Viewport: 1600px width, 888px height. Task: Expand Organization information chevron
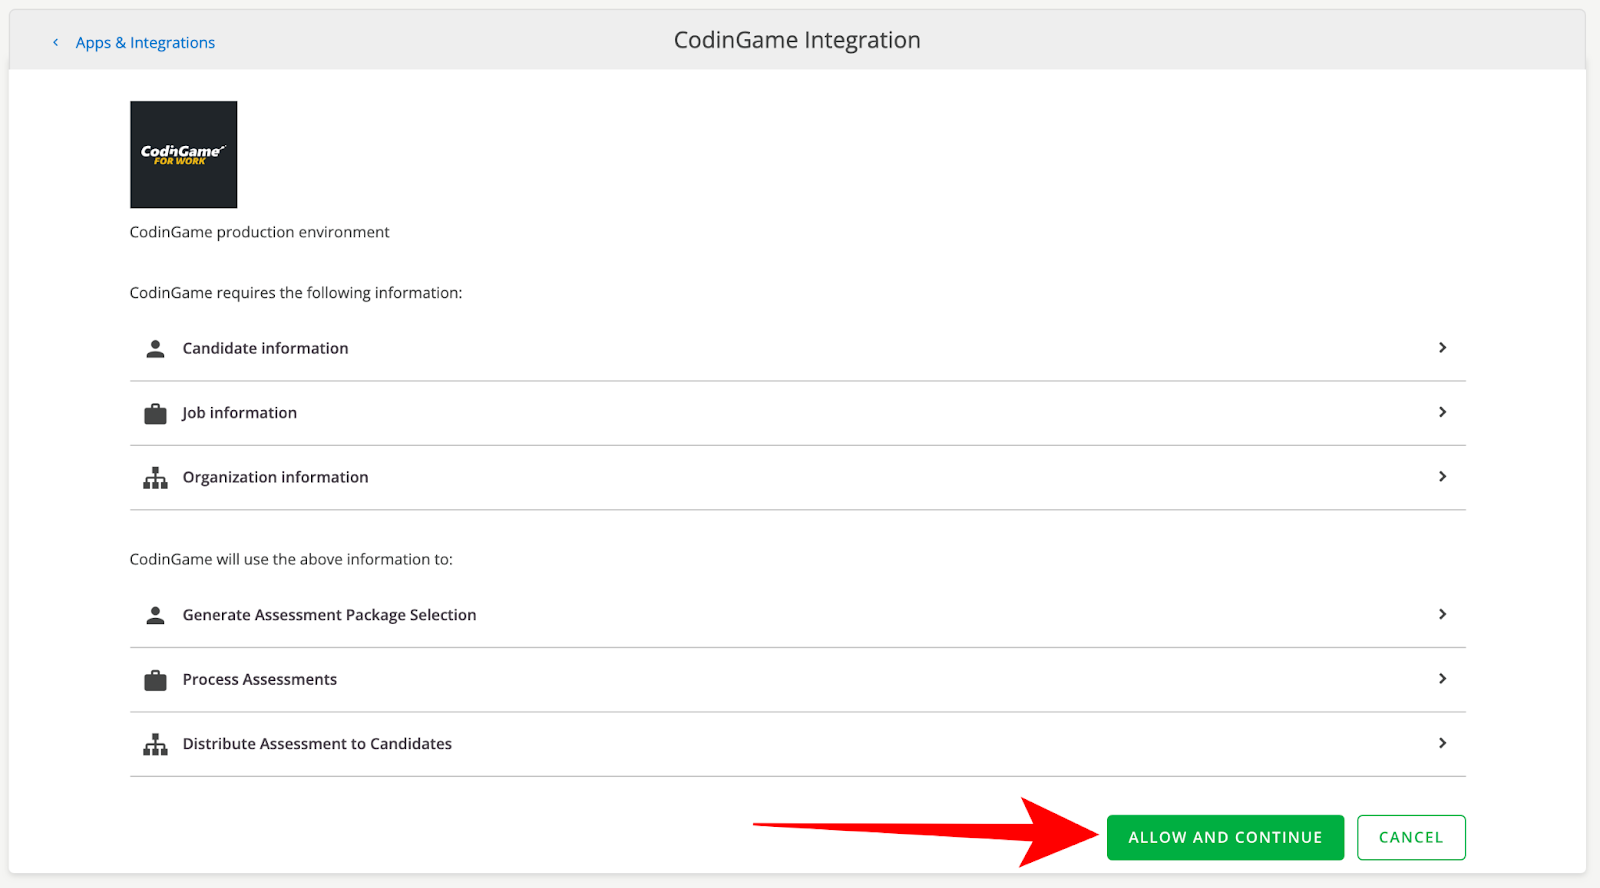[1442, 476]
